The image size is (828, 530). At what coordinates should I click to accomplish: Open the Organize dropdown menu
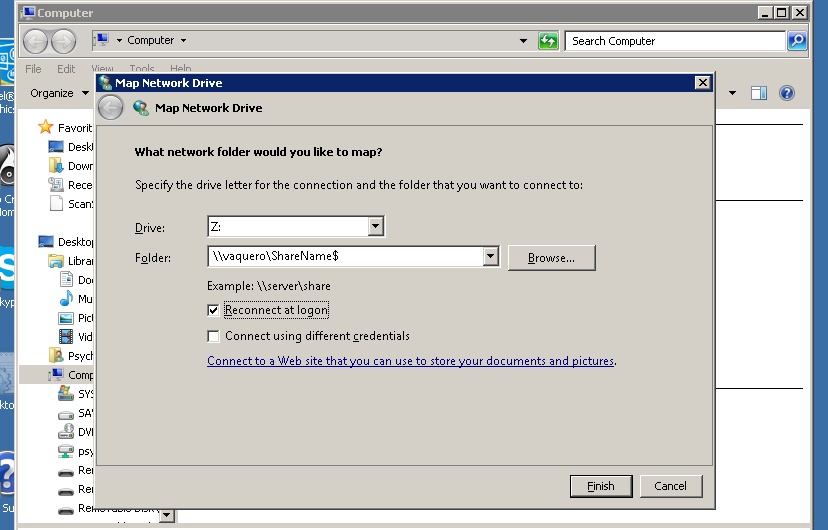click(x=59, y=93)
